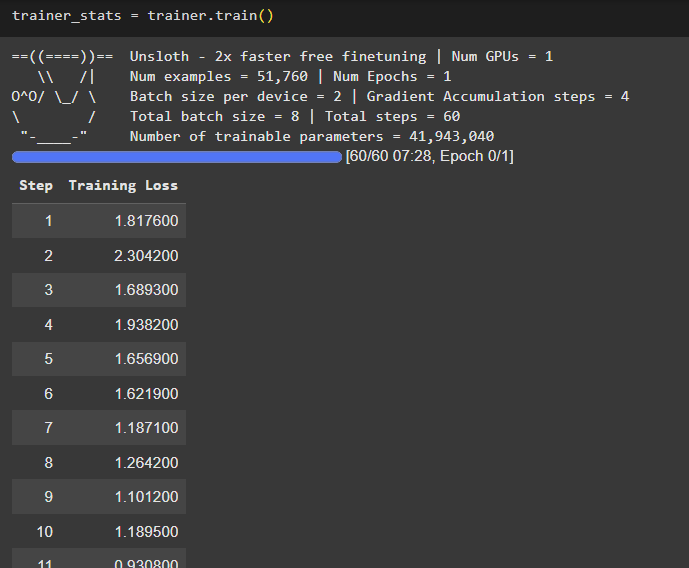Click the loss value 1.264200

tap(146, 463)
